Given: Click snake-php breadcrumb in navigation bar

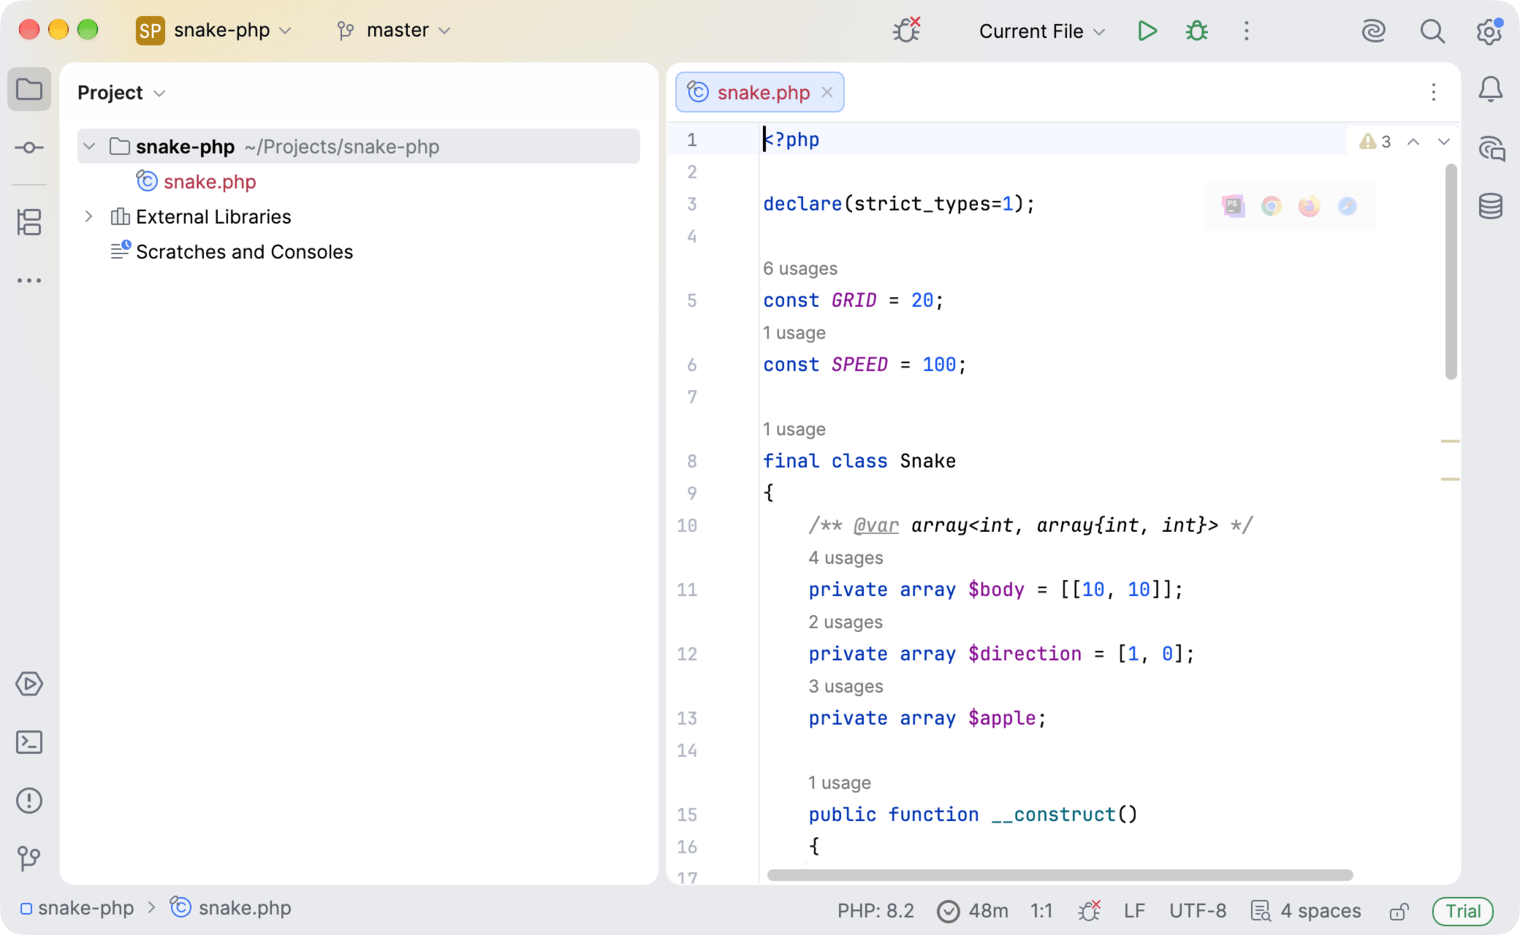Looking at the screenshot, I should coord(77,909).
